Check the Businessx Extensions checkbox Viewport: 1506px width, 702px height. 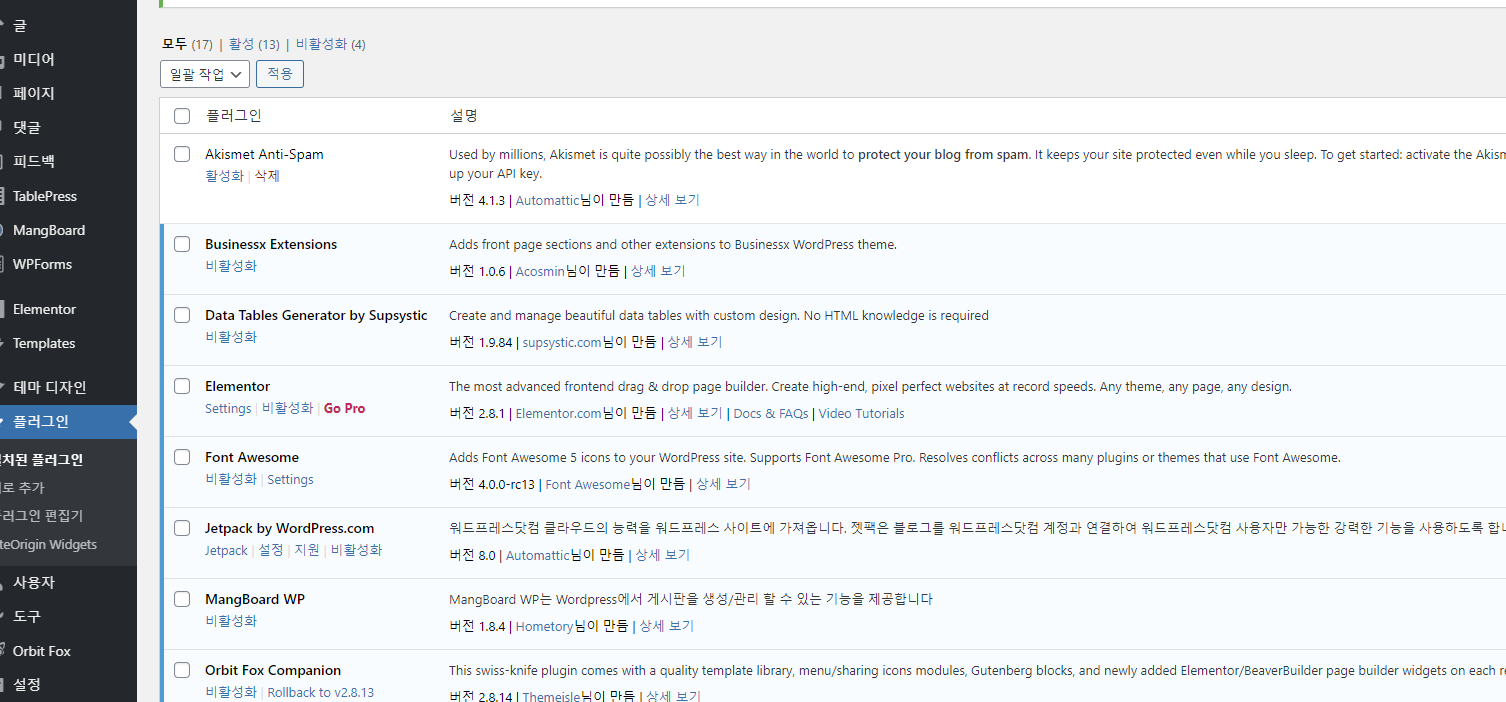[182, 244]
